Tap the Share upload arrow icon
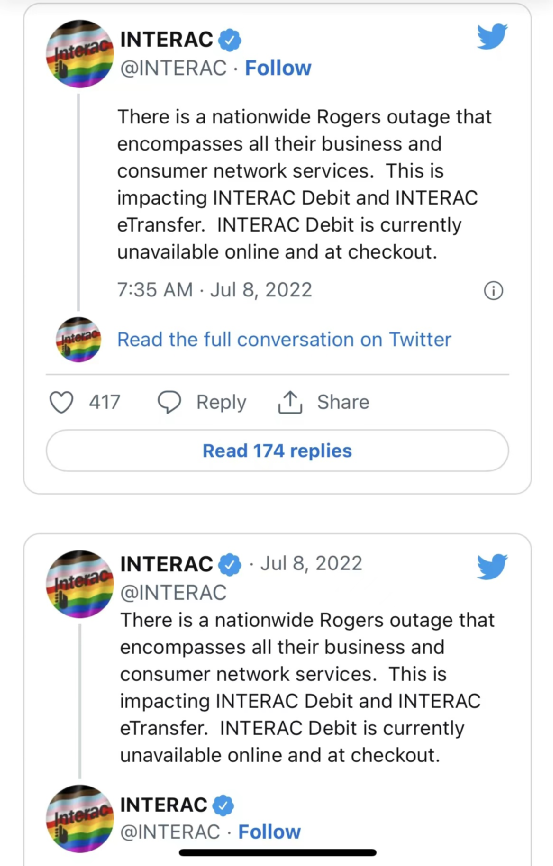This screenshot has height=866, width=553. pyautogui.click(x=289, y=402)
